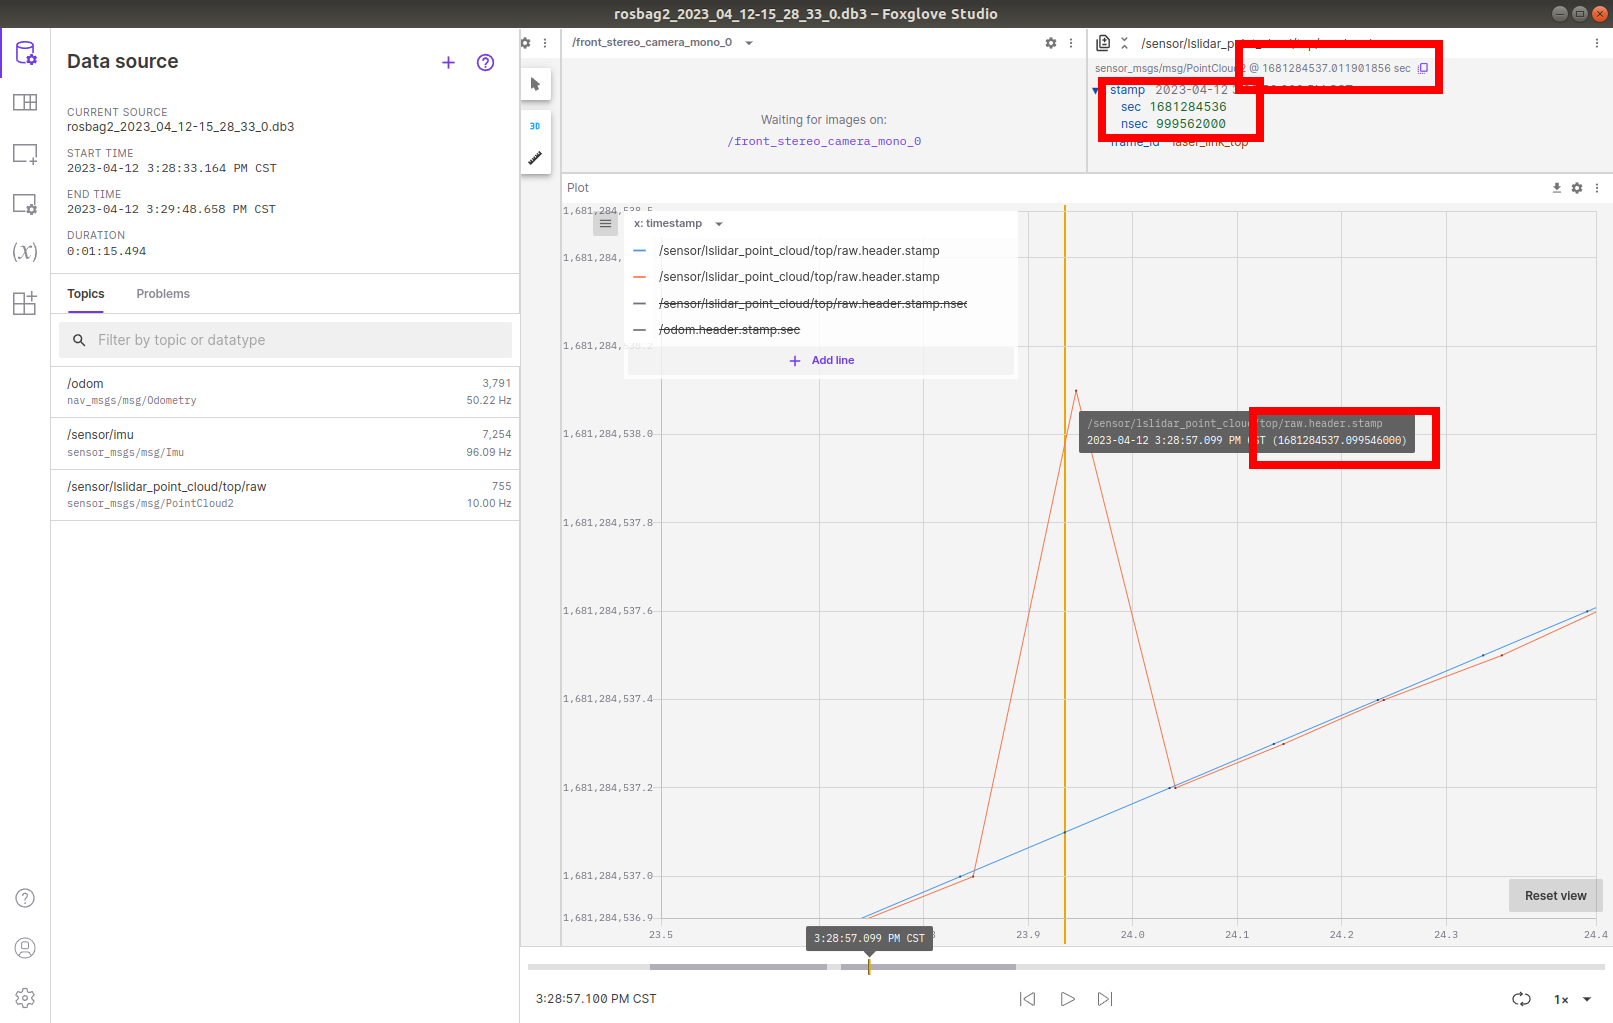Viewport: 1613px width, 1023px height.
Task: Open the Plot panel settings gear
Action: (1577, 187)
